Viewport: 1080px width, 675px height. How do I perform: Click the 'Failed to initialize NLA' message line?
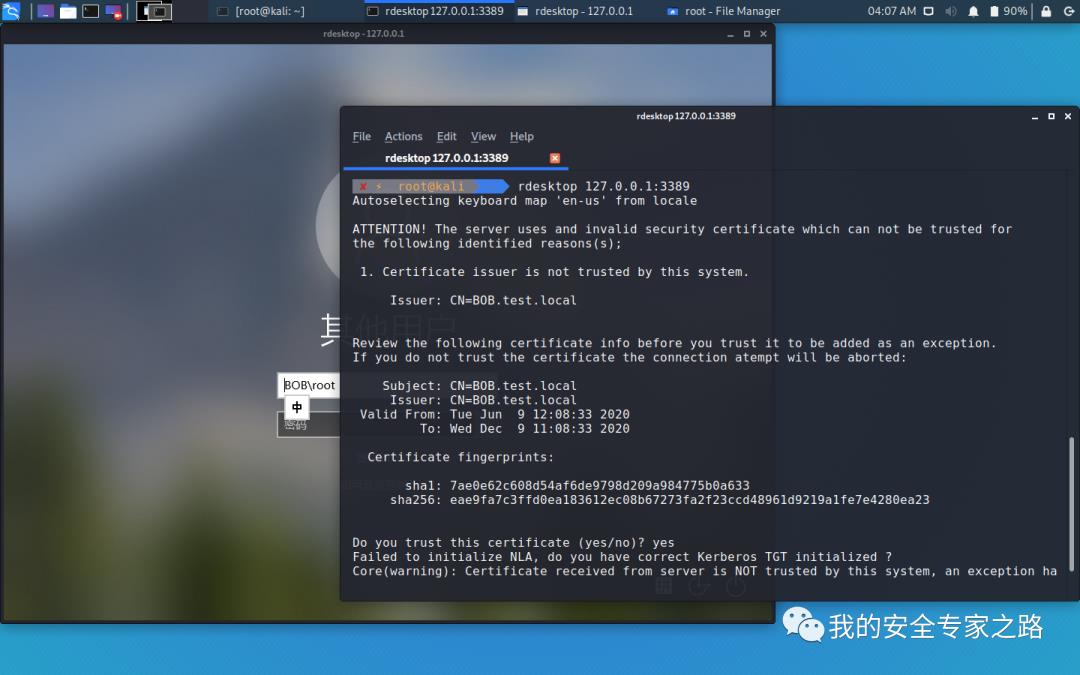click(x=622, y=557)
